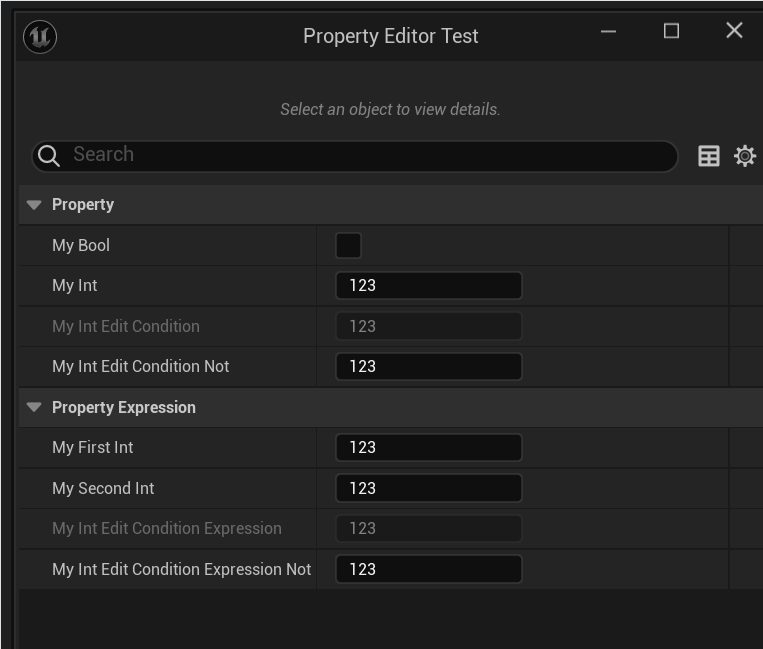Click the Unreal Engine logo icon
This screenshot has height=649, width=763.
pyautogui.click(x=39, y=37)
